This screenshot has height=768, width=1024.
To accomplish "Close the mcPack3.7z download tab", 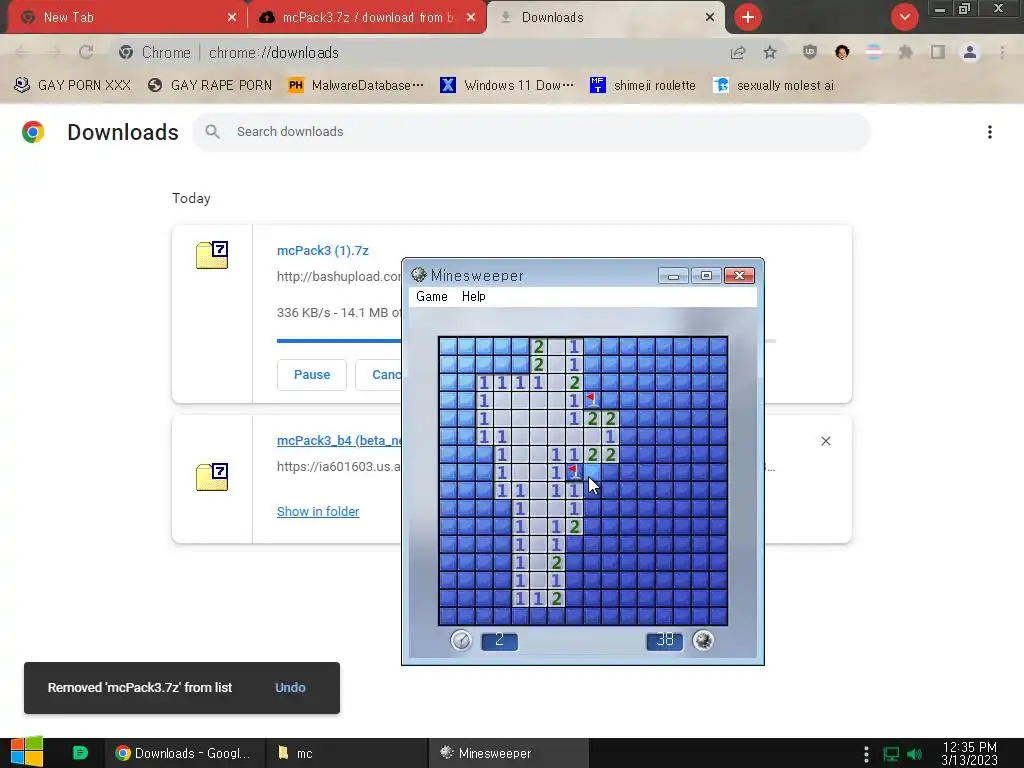I will click(x=471, y=18).
